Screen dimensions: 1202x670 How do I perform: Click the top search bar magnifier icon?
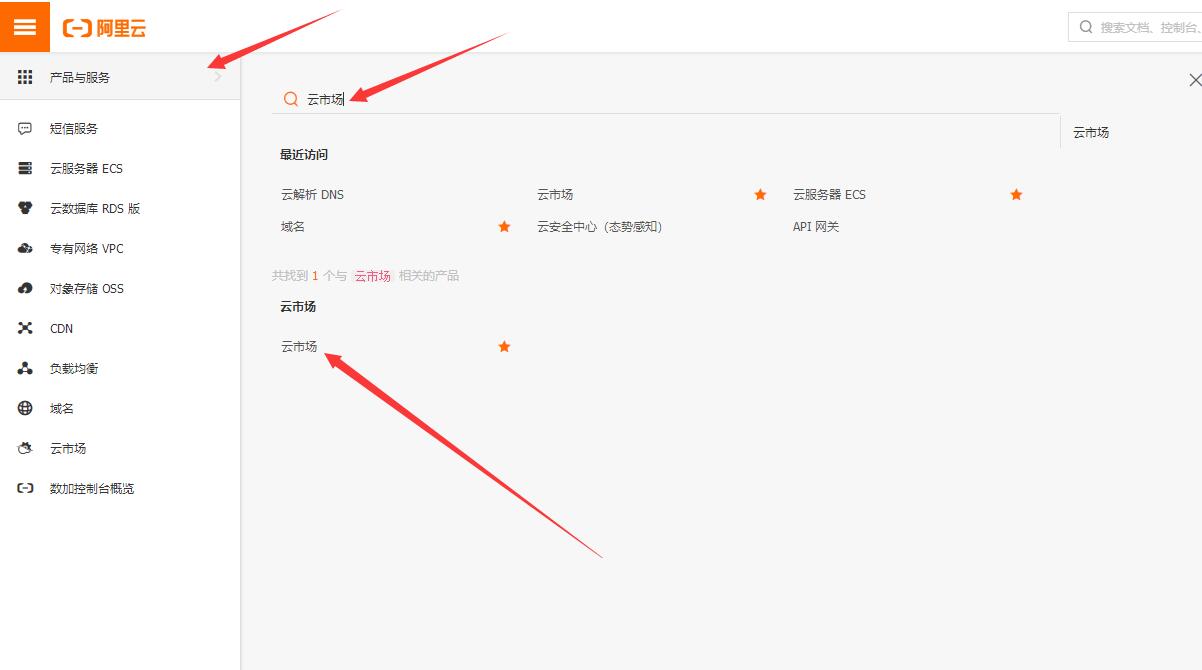click(1086, 27)
